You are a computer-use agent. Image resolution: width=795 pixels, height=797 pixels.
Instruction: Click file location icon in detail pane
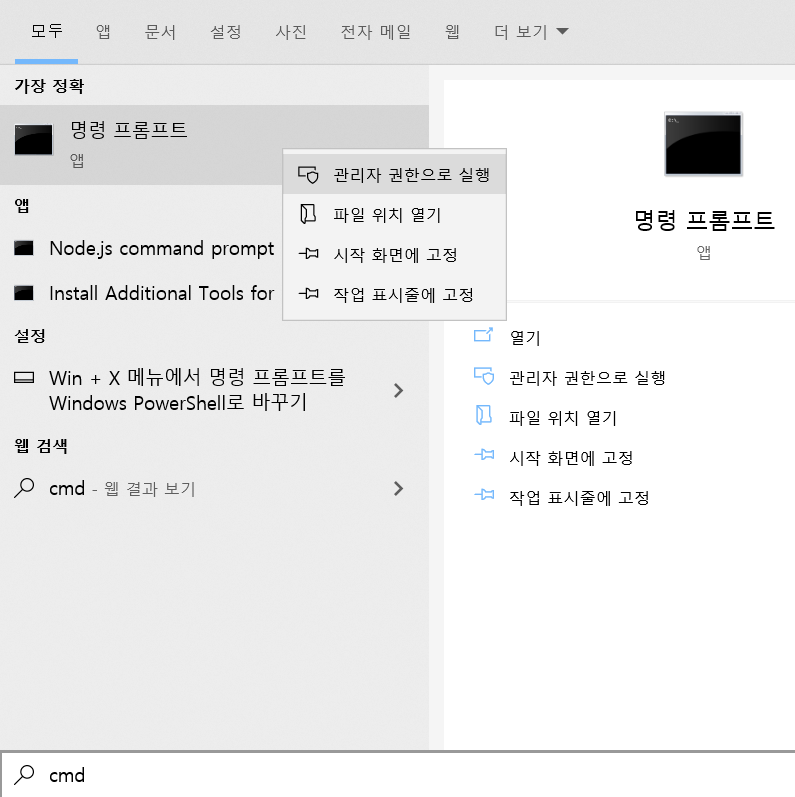point(483,415)
